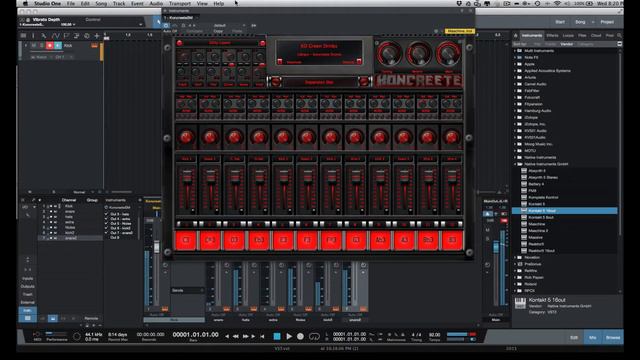Select the snare2 channel row in mixer list

pyautogui.click(x=70, y=238)
